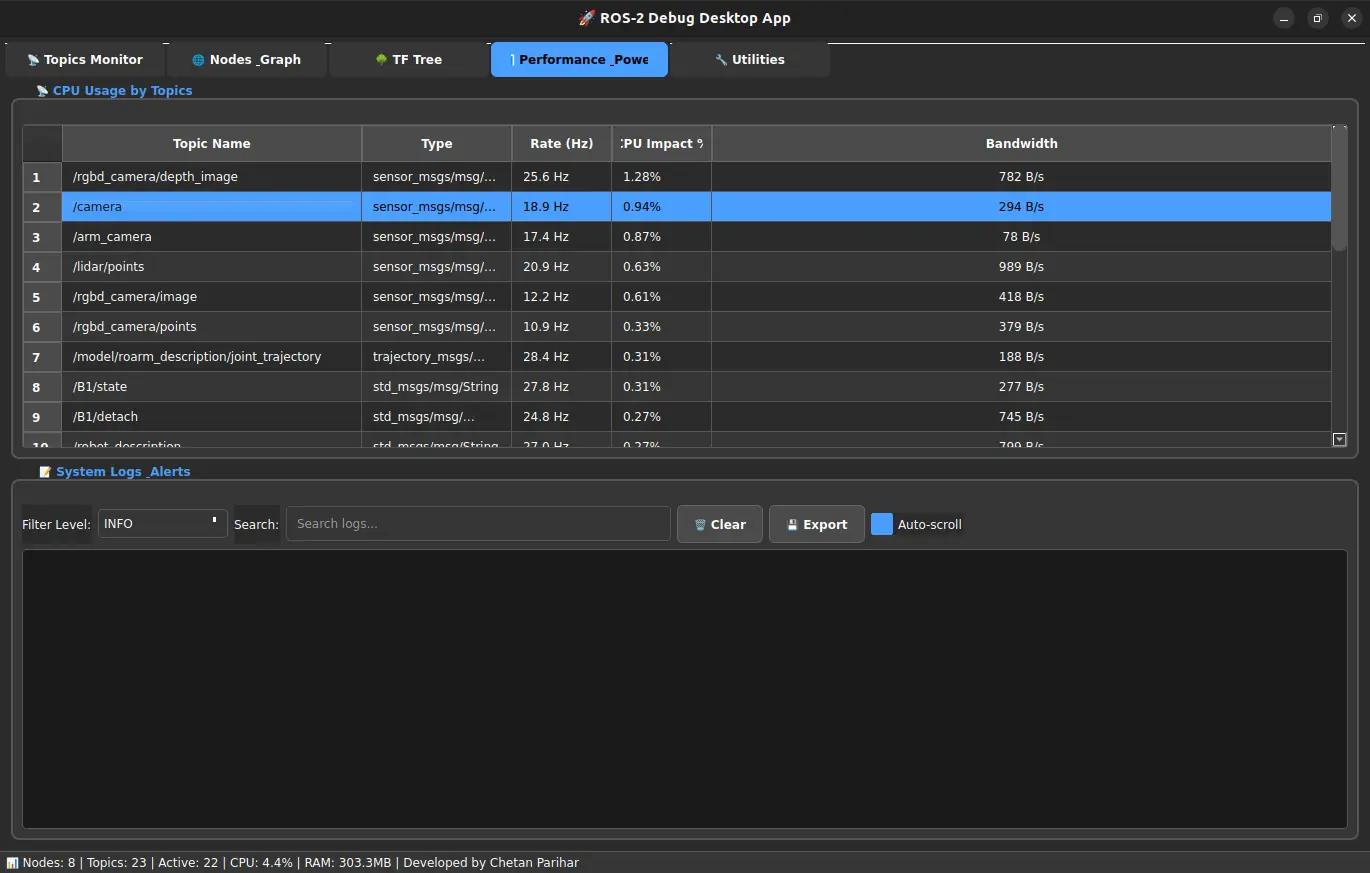Click the tree icon on TF Tree tab
This screenshot has width=1370, height=873.
[x=380, y=59]
